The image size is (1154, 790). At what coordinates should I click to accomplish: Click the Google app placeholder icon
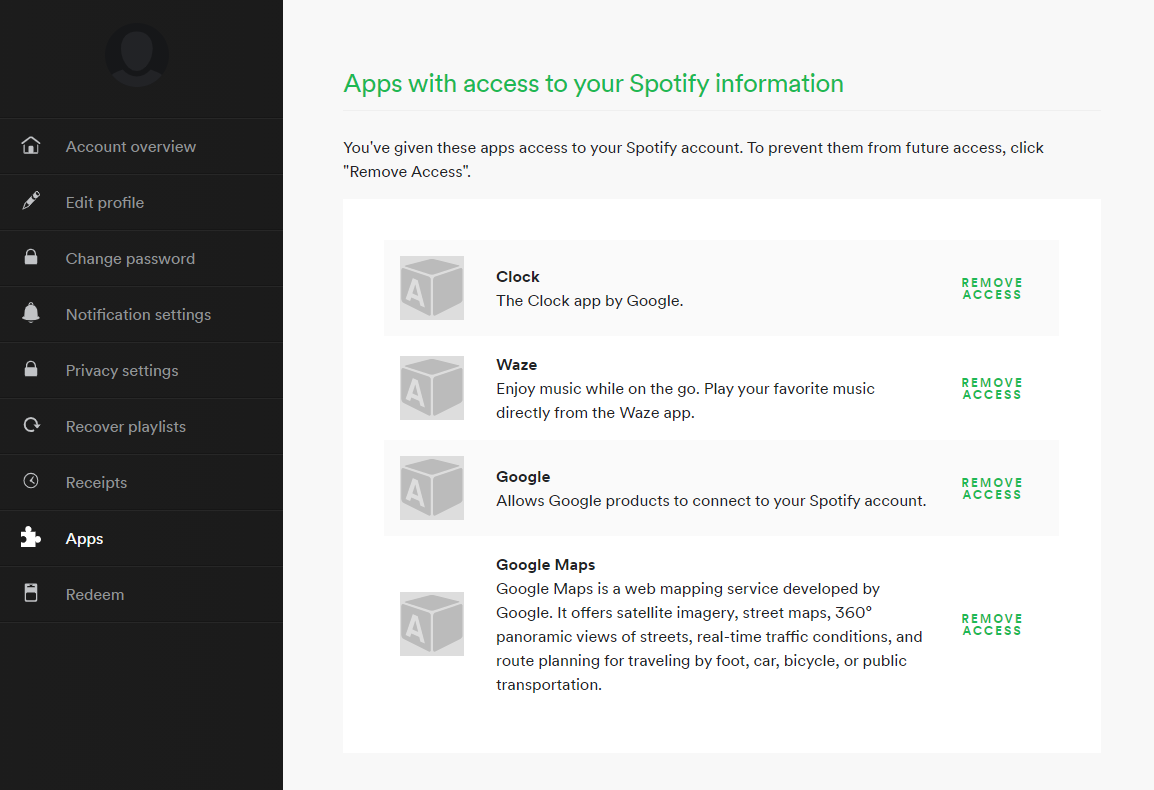[432, 488]
